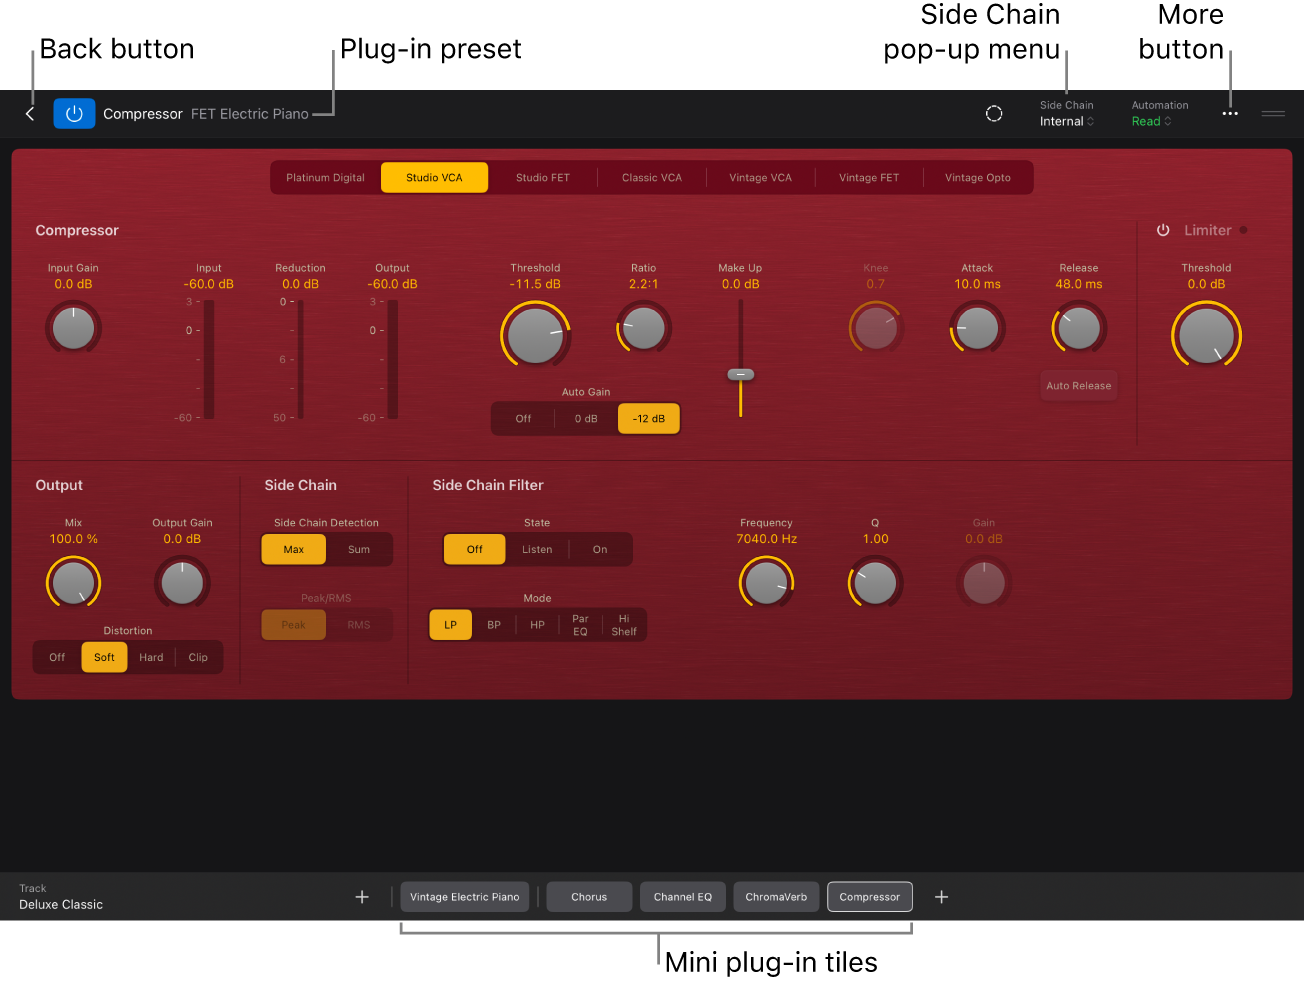Image resolution: width=1306 pixels, height=982 pixels.
Task: Open the ChromaVerb plugin in the chain
Action: pyautogui.click(x=776, y=896)
